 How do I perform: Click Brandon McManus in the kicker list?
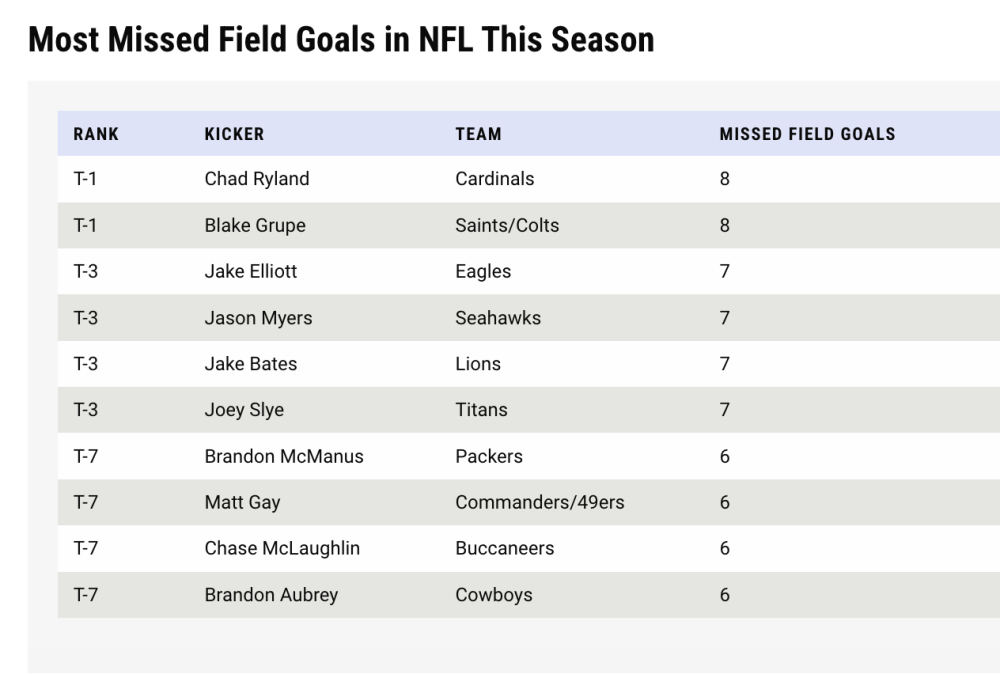click(x=284, y=457)
